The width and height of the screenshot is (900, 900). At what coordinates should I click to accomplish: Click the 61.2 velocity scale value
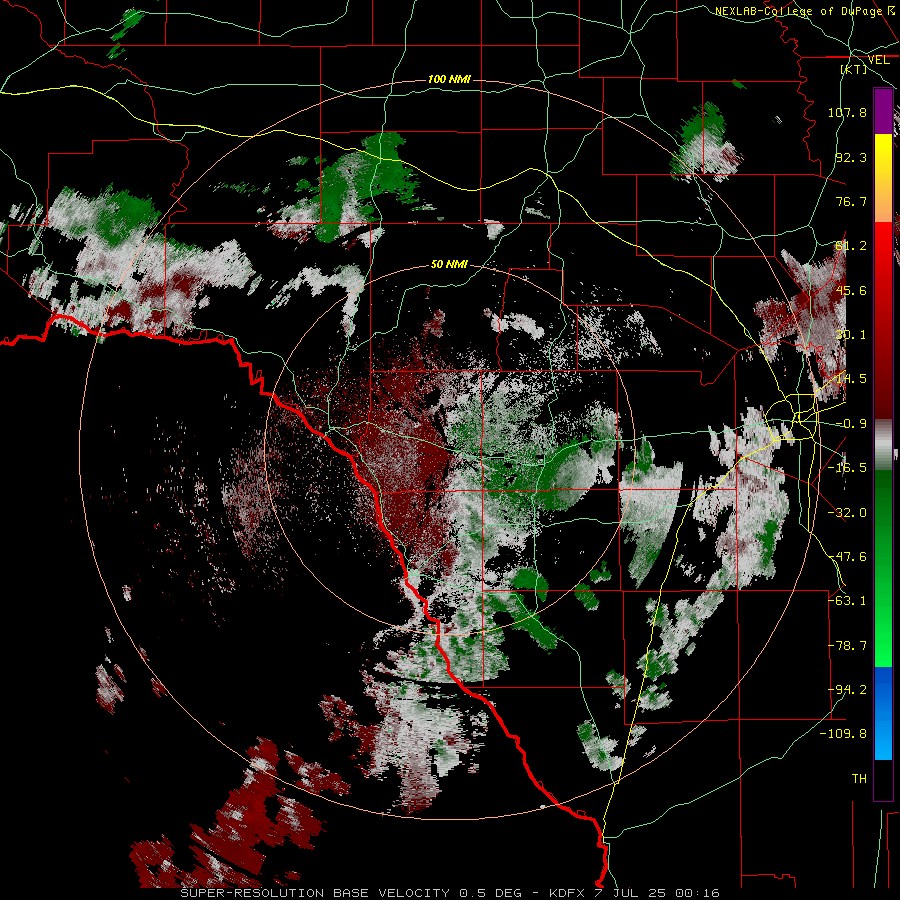pos(851,246)
